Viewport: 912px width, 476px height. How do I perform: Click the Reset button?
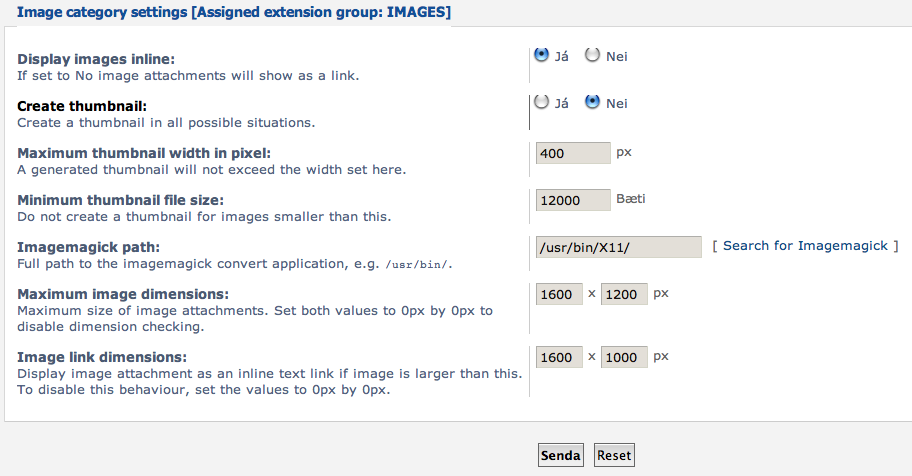[x=614, y=455]
